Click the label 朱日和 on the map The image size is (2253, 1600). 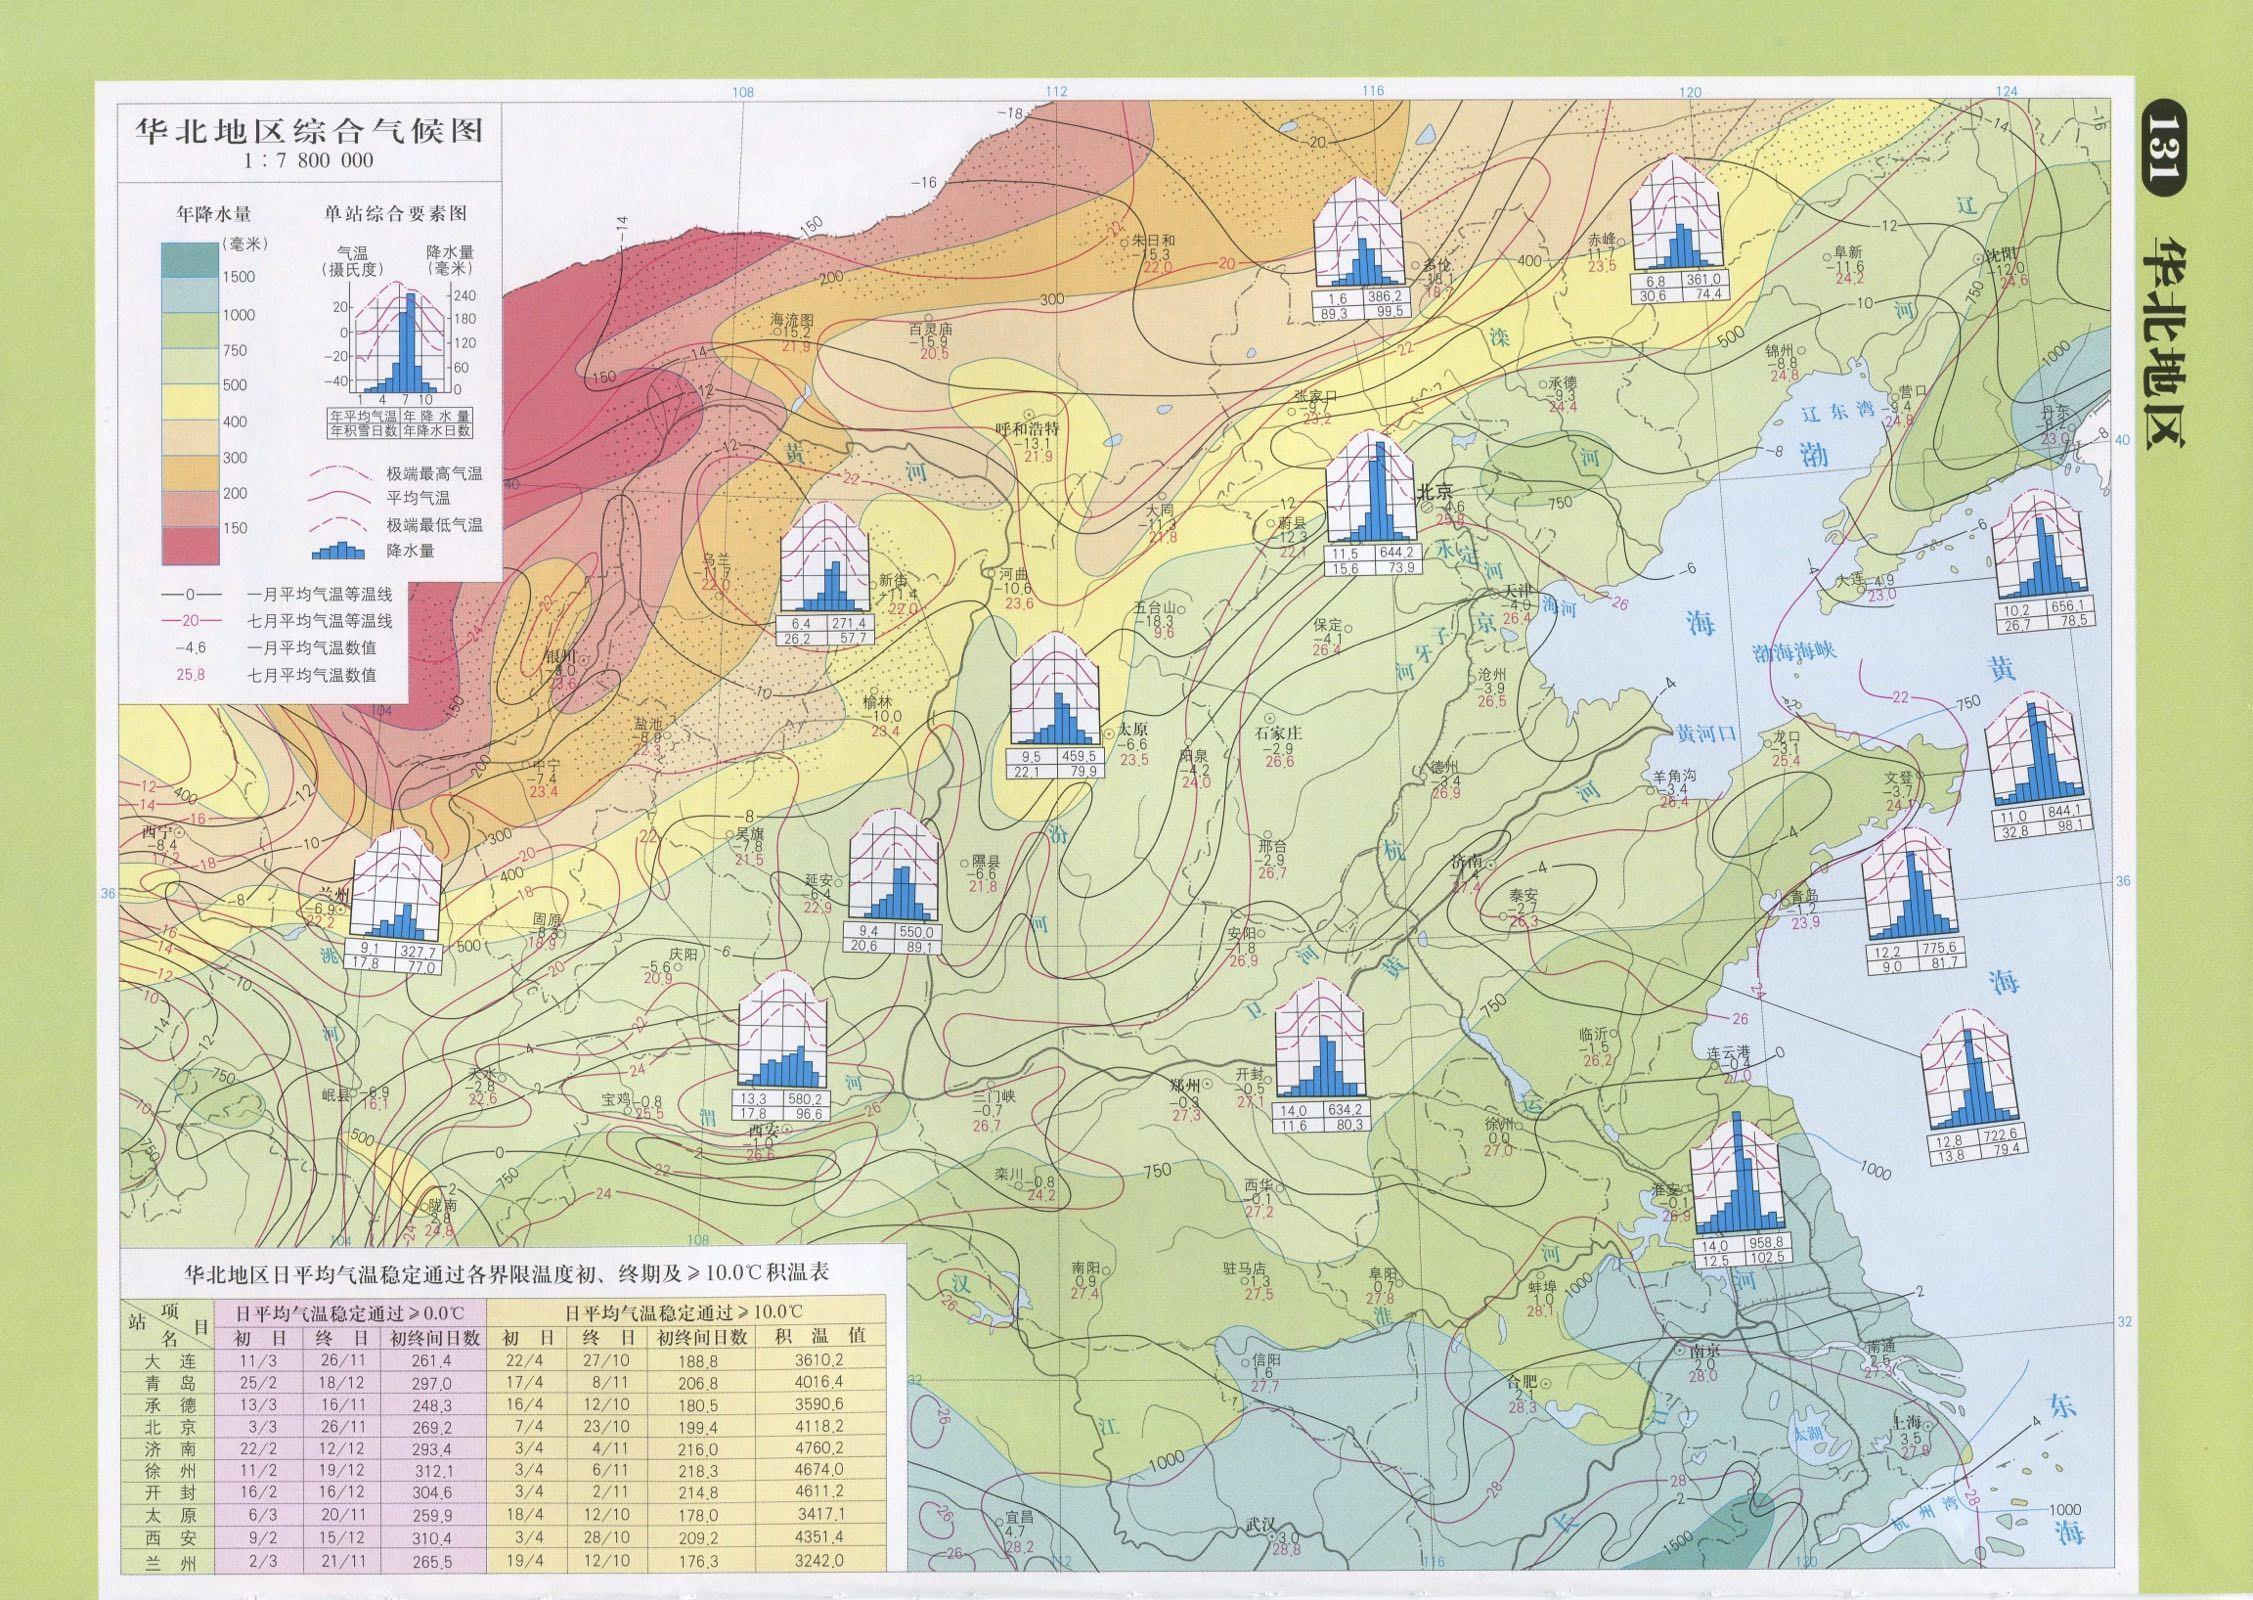1154,241
